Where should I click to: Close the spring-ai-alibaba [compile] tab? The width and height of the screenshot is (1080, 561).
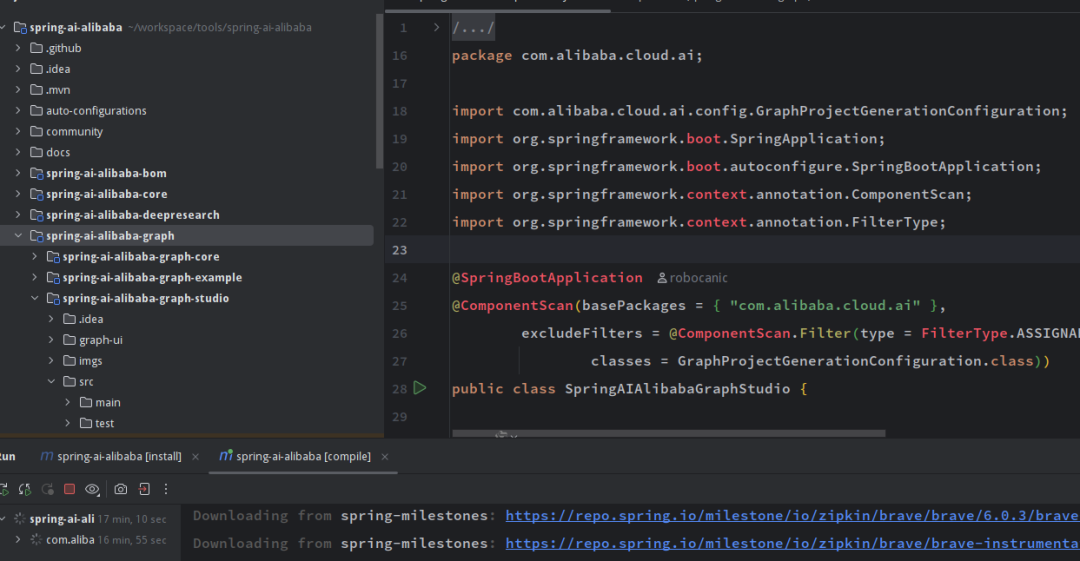point(385,457)
